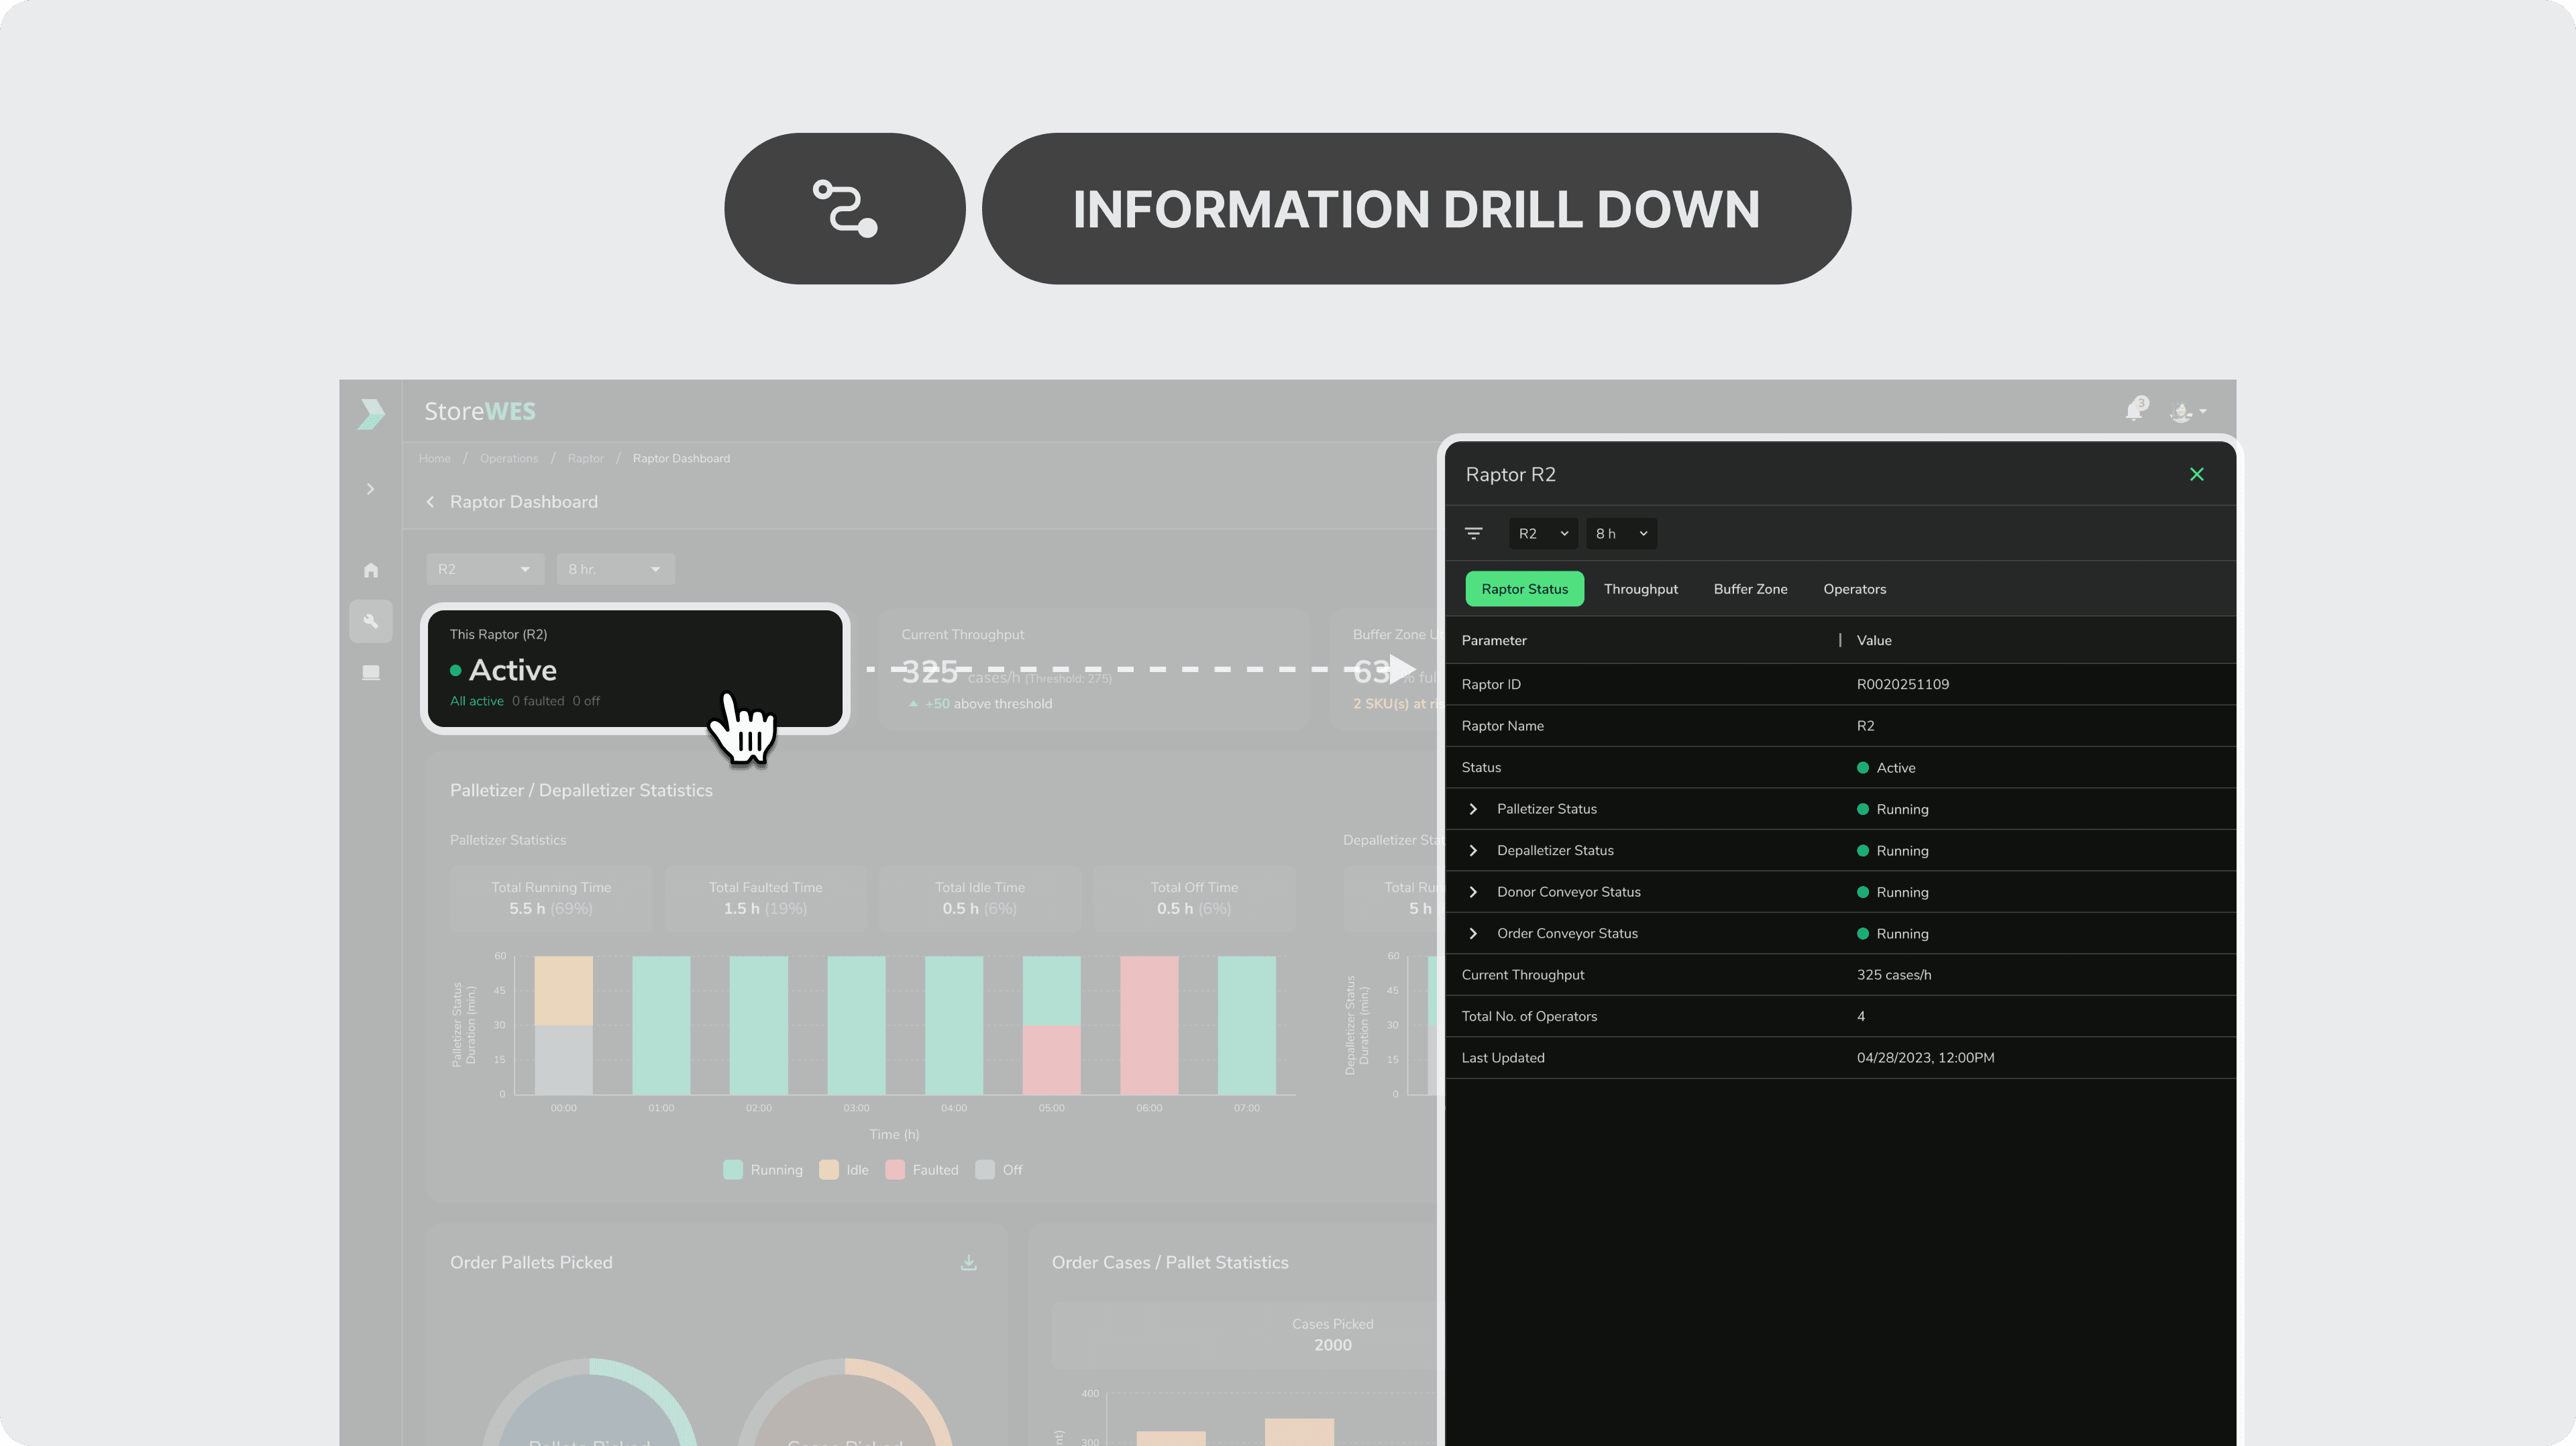Screen dimensions: 2576x1446
Task: Switch to the Buffer Zone tab
Action: tap(1750, 589)
